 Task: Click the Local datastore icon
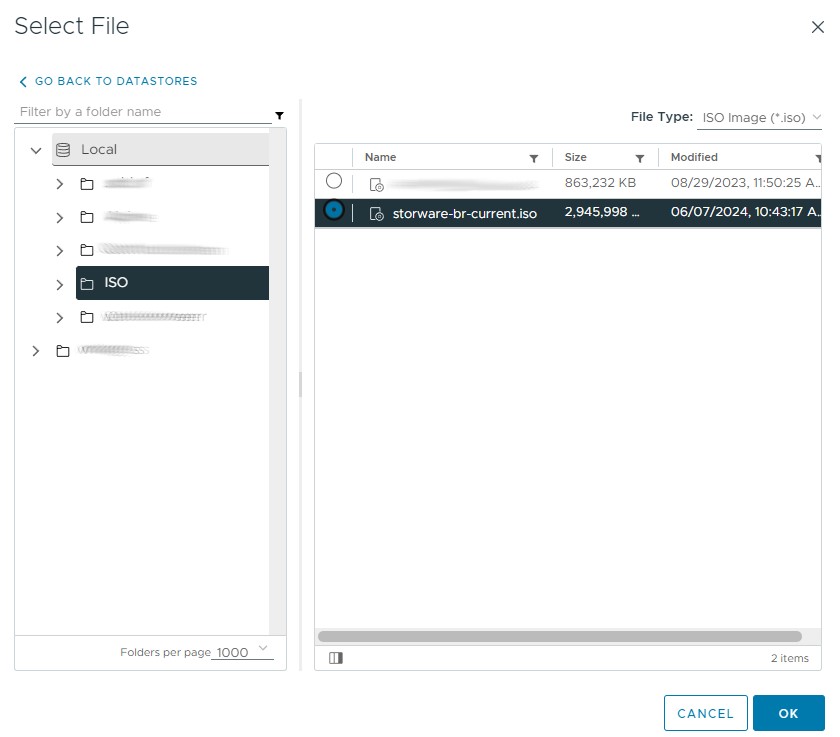[x=63, y=150]
